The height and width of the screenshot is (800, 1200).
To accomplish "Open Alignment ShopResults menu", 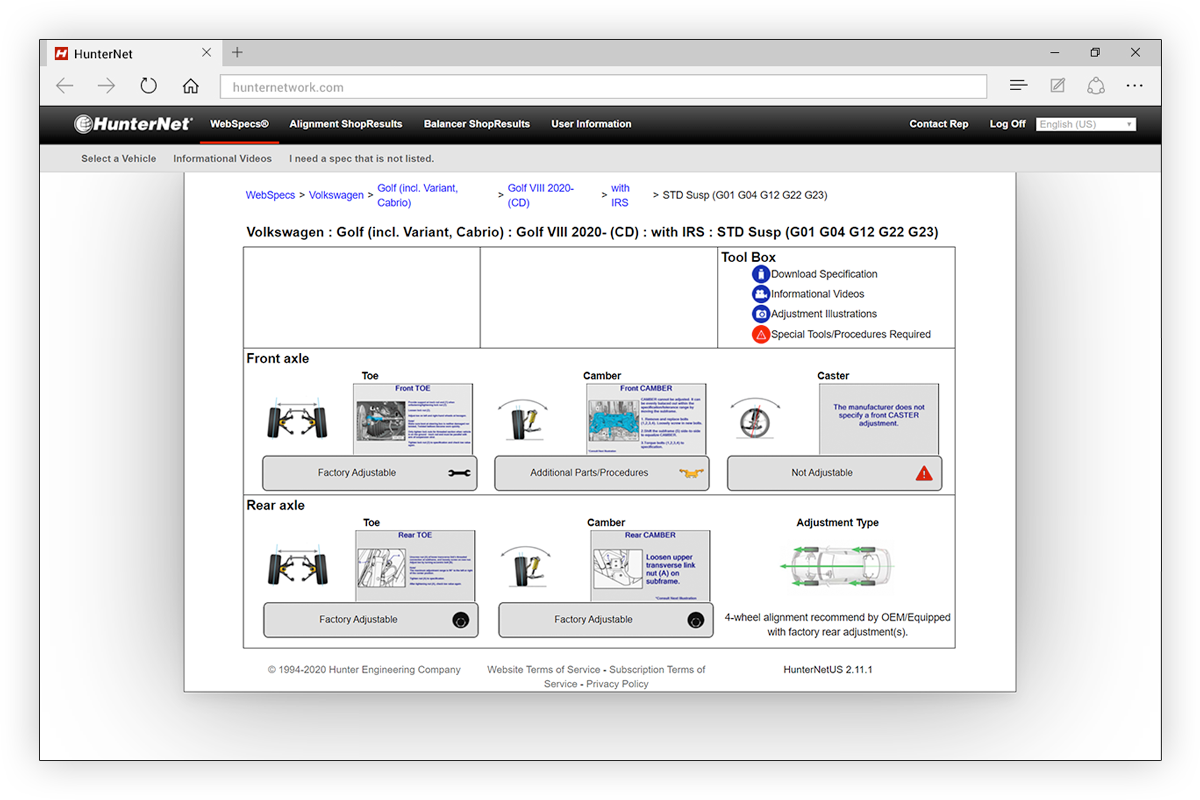I will (x=346, y=124).
